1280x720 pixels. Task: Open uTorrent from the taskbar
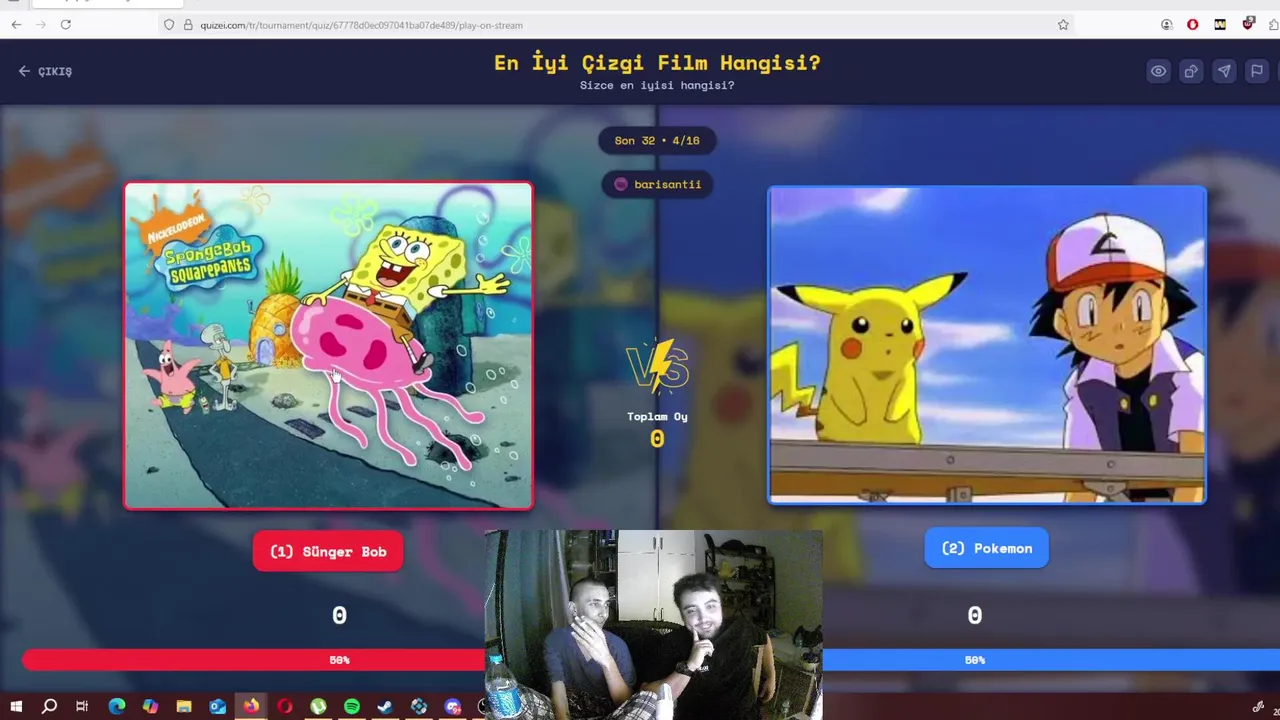tap(318, 707)
